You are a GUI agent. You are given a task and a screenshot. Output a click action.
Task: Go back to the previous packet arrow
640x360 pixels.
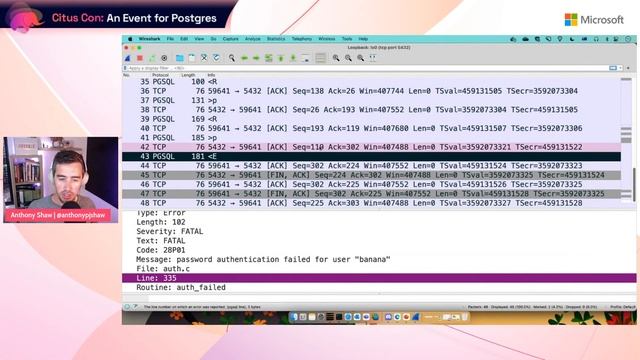point(244,58)
